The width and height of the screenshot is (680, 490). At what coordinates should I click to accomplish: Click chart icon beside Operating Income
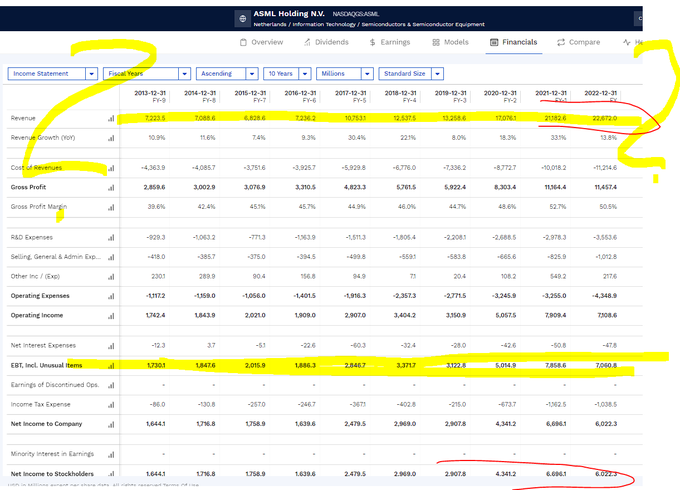click(111, 315)
